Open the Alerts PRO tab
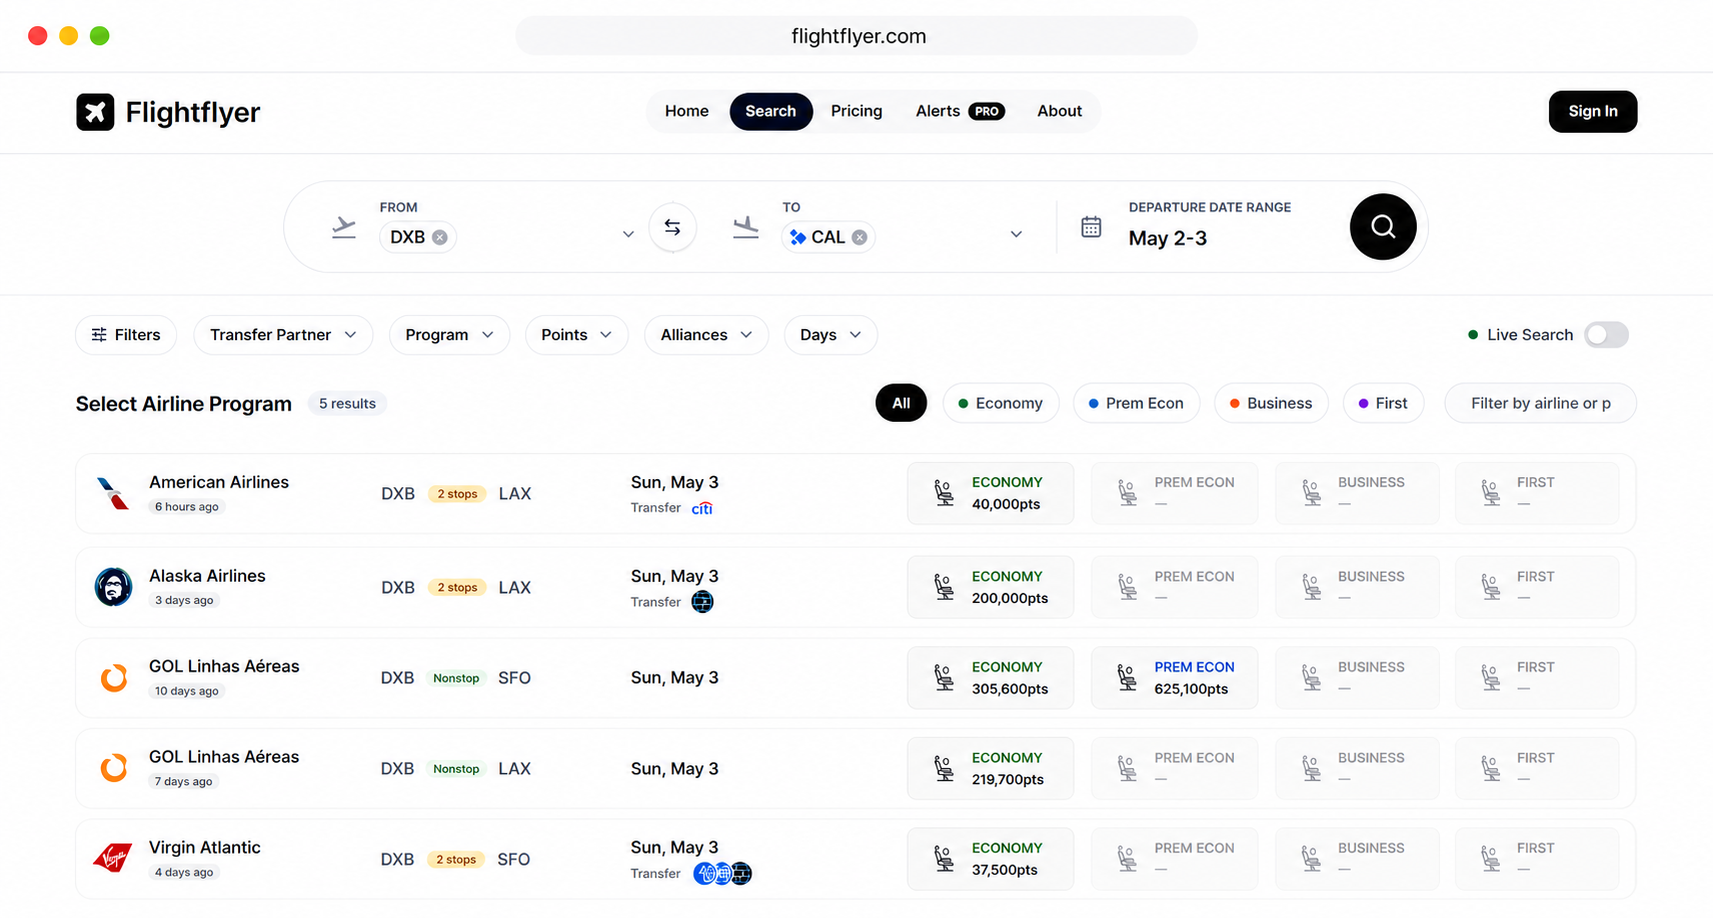Screen dimensions: 1713x918 click(x=960, y=111)
